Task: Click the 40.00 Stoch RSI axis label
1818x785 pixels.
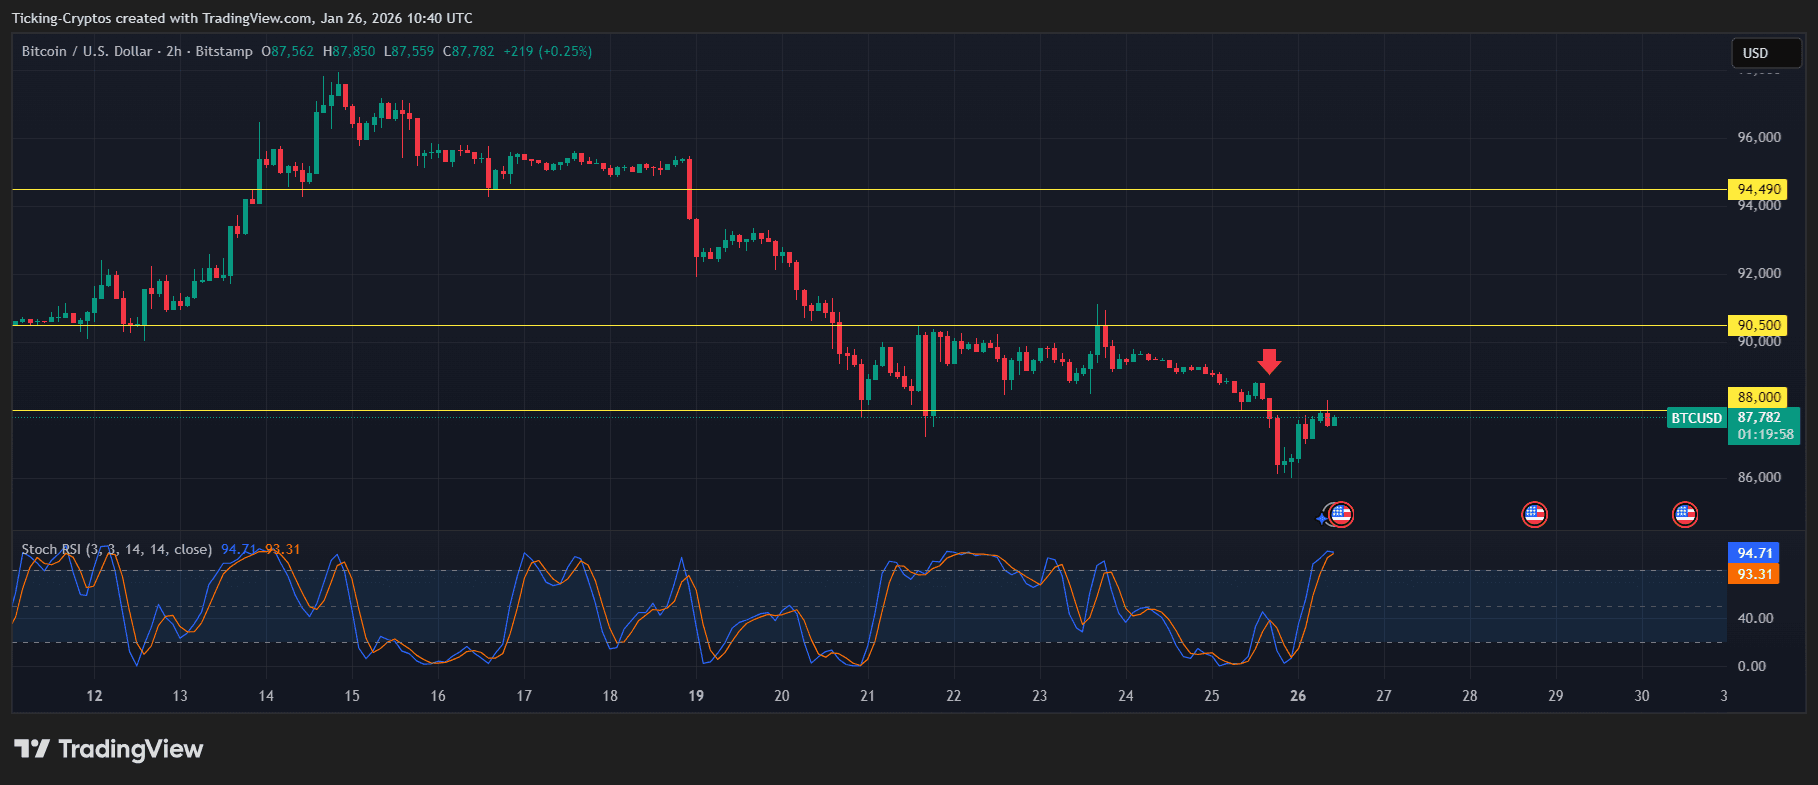Action: pyautogui.click(x=1756, y=618)
